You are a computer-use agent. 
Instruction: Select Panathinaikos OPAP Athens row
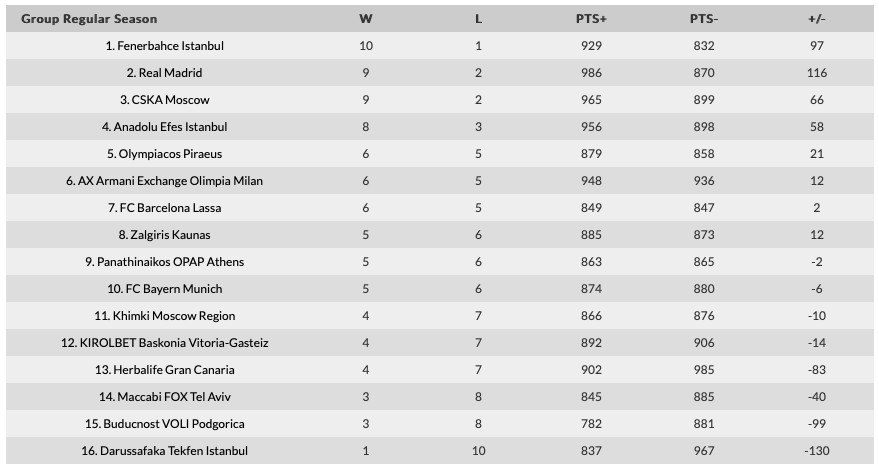pyautogui.click(x=171, y=262)
